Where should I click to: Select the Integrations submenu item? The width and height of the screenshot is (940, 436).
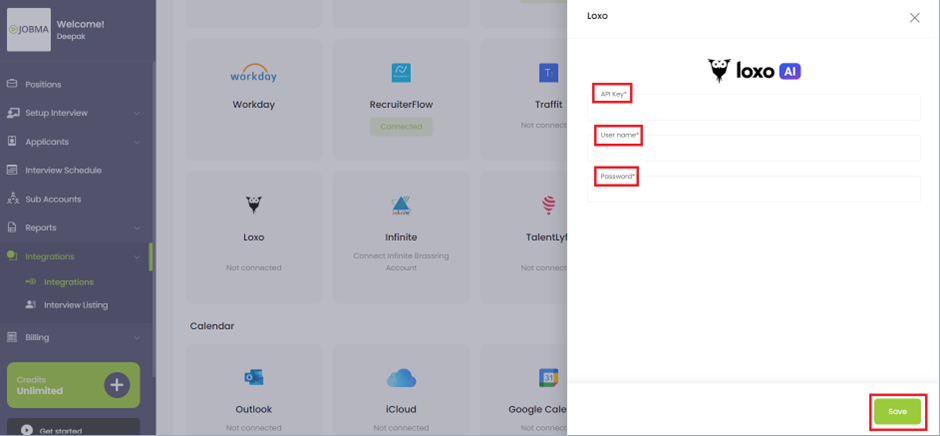point(68,282)
